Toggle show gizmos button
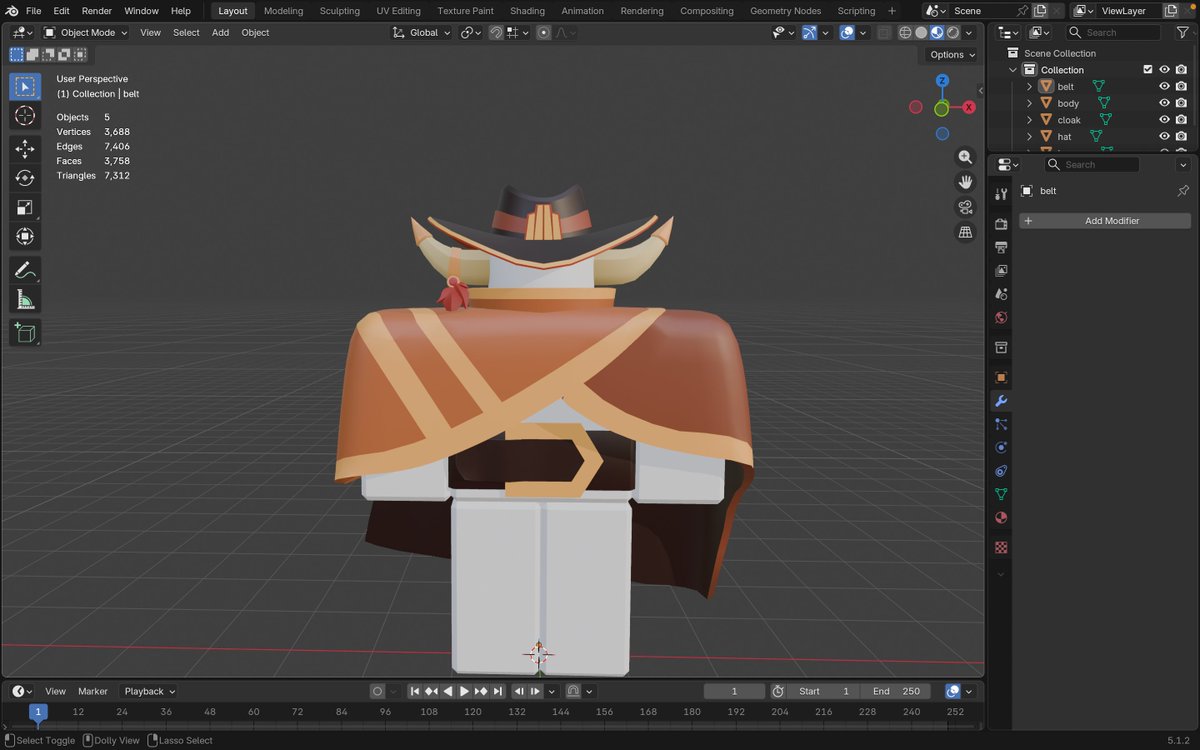The image size is (1200, 750). pos(810,32)
